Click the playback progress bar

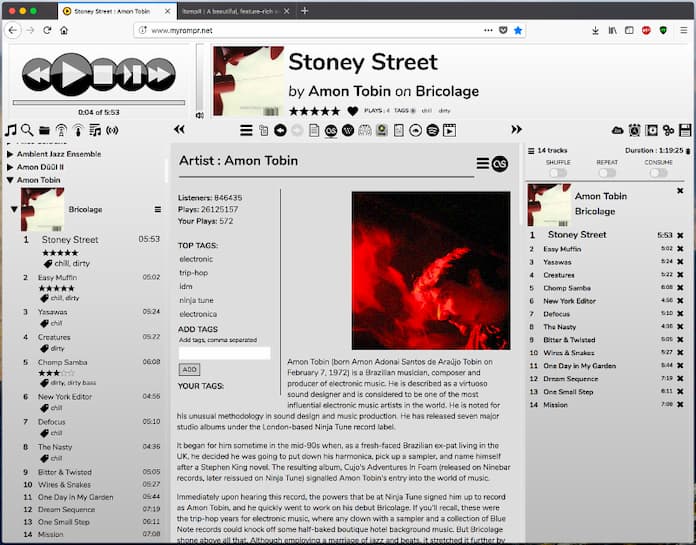point(98,102)
